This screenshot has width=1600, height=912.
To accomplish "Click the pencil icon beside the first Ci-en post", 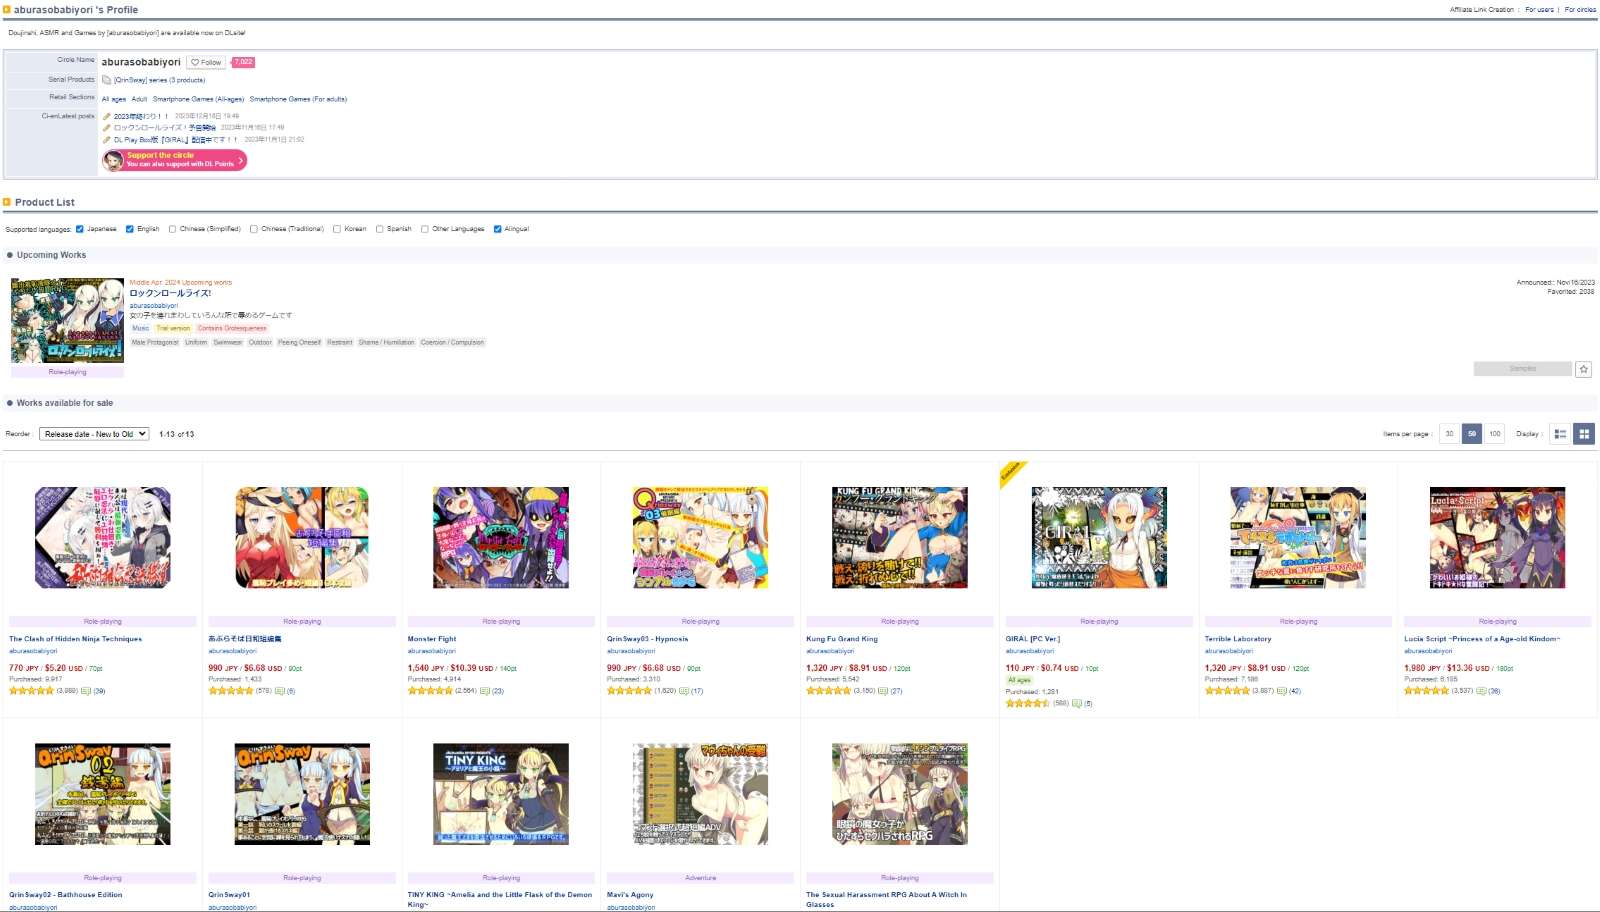I will pyautogui.click(x=107, y=116).
